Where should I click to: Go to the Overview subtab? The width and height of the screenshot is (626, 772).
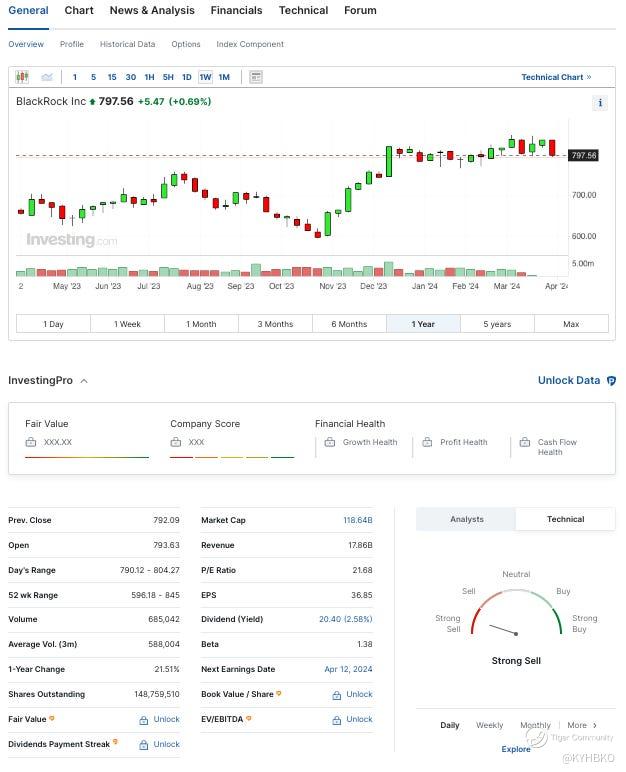pyautogui.click(x=26, y=44)
